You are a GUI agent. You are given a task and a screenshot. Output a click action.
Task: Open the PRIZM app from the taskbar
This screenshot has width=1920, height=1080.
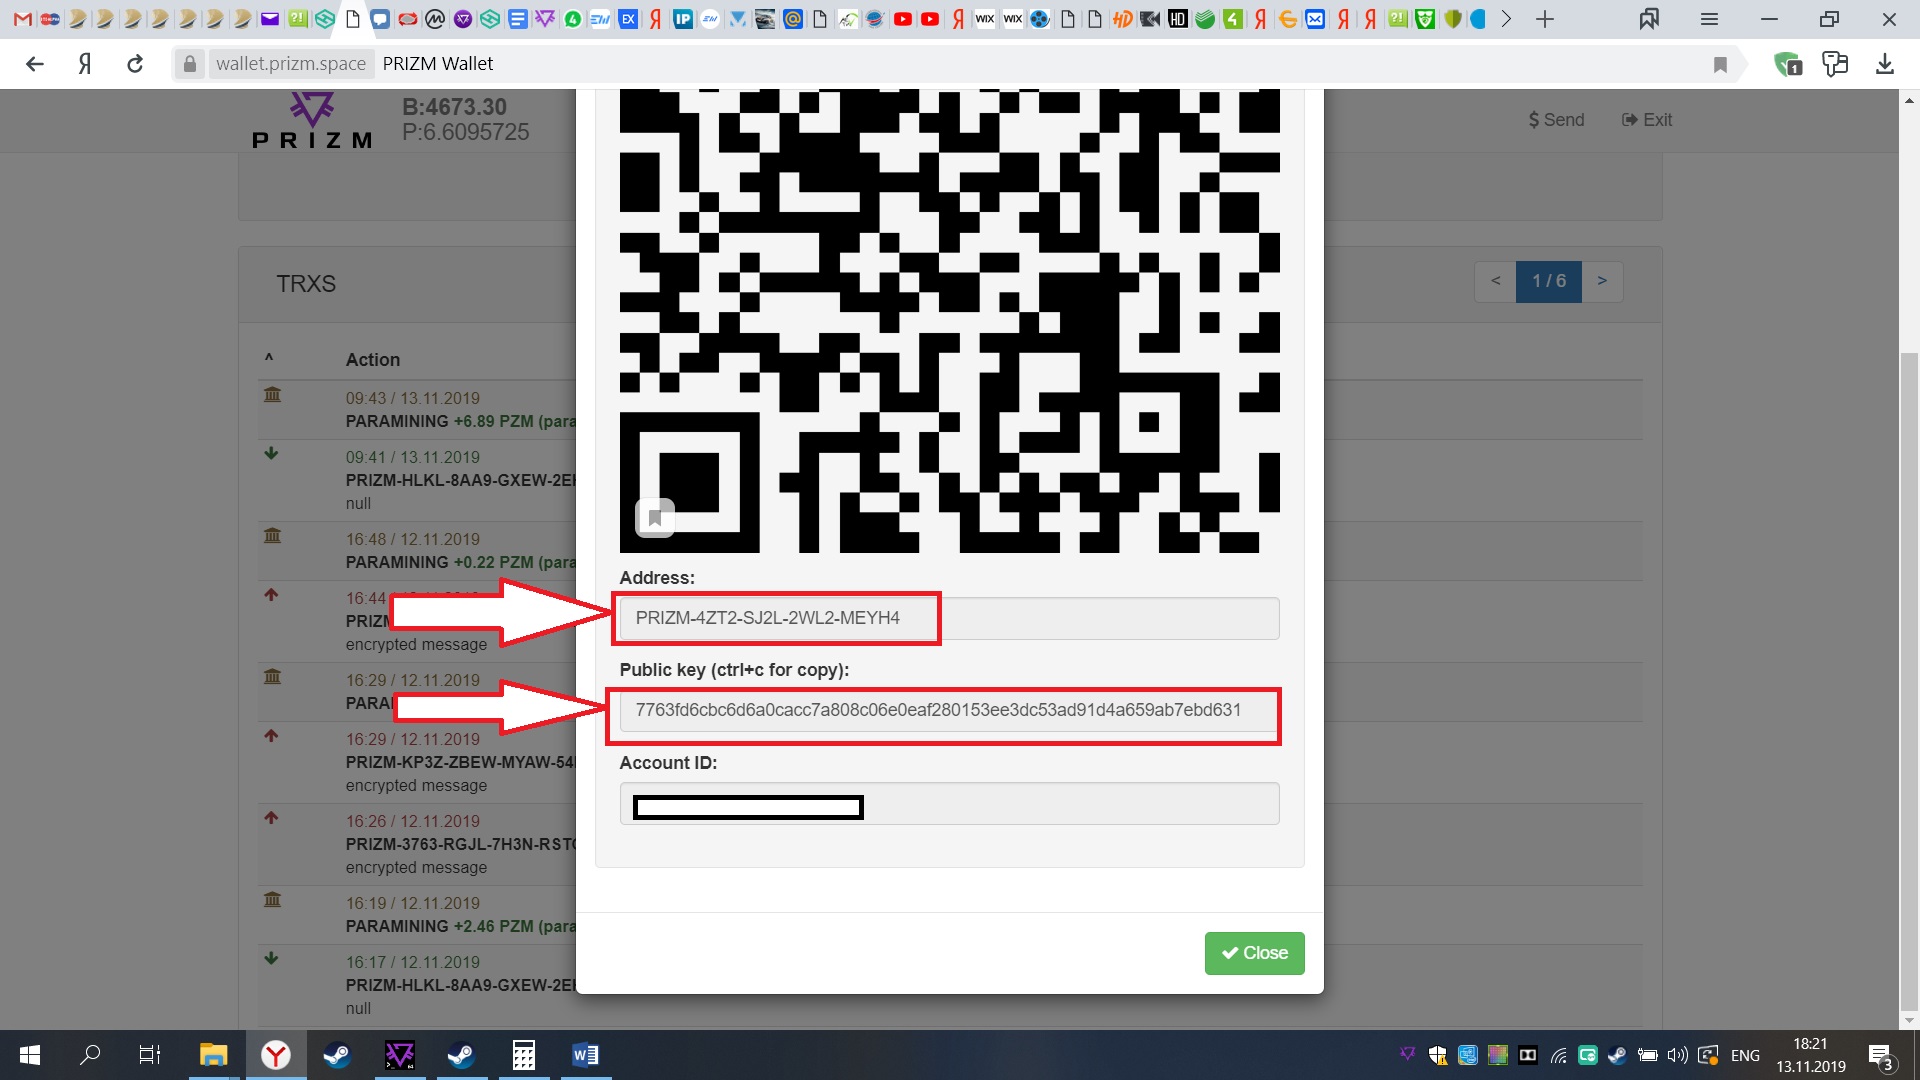(x=399, y=1055)
